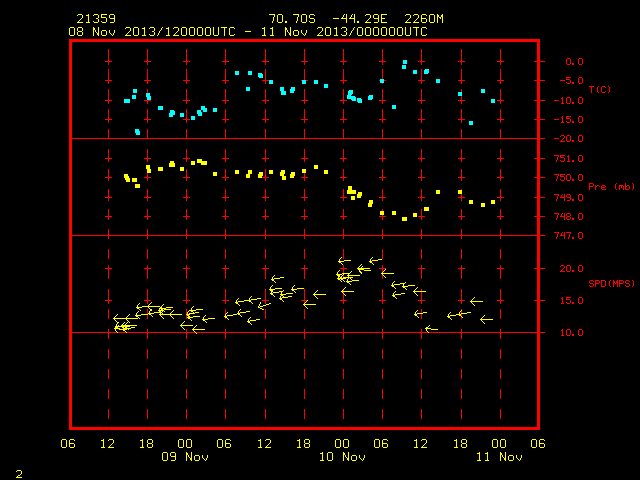
Task: Select the 70.70S latitude text
Action: click(x=292, y=19)
